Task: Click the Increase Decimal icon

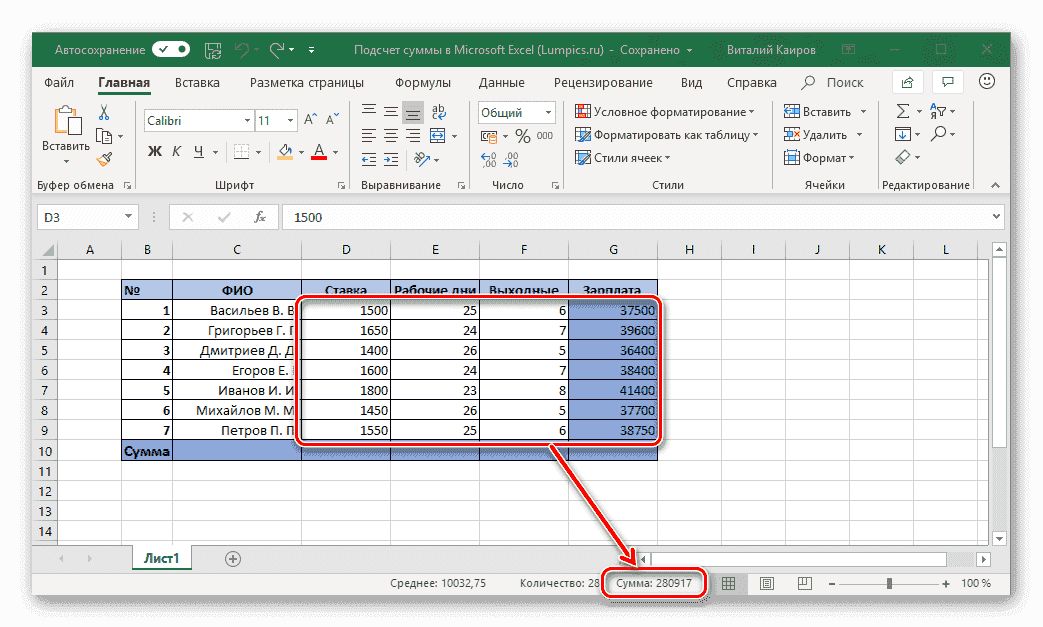Action: tap(489, 158)
